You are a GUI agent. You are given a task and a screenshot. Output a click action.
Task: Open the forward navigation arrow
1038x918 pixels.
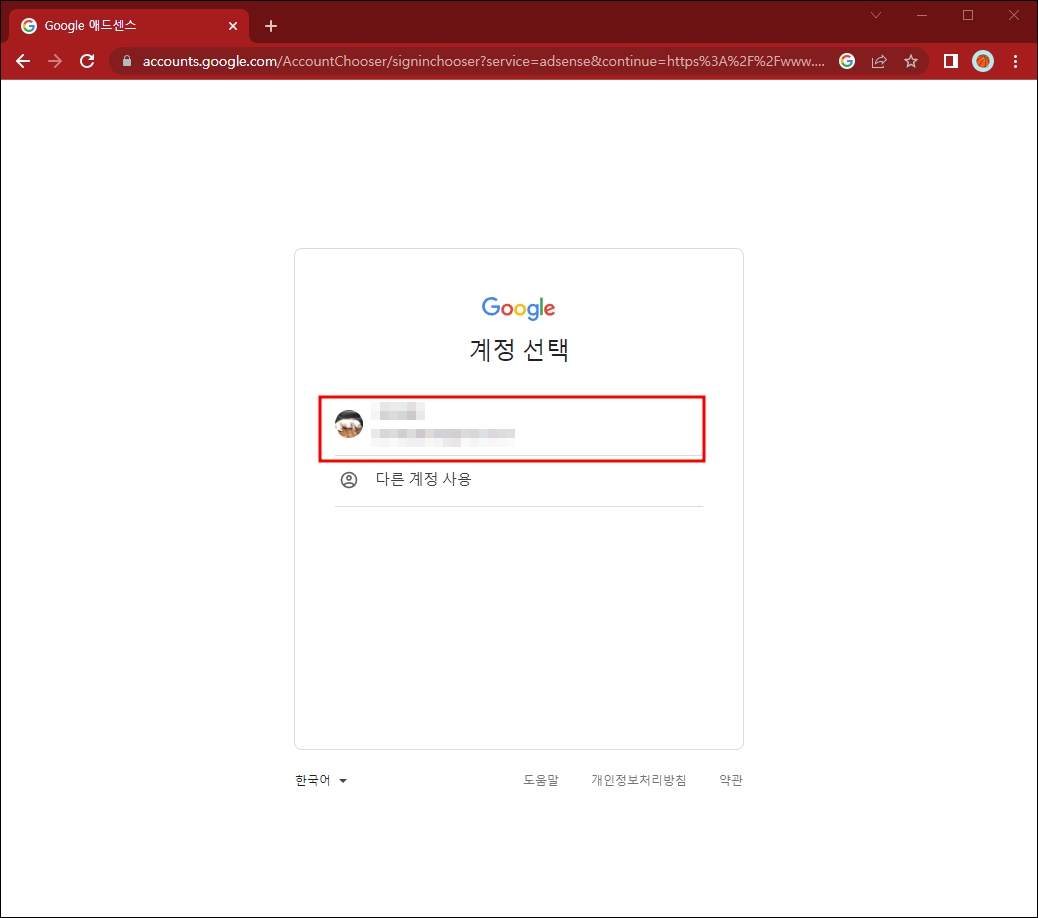click(x=55, y=61)
